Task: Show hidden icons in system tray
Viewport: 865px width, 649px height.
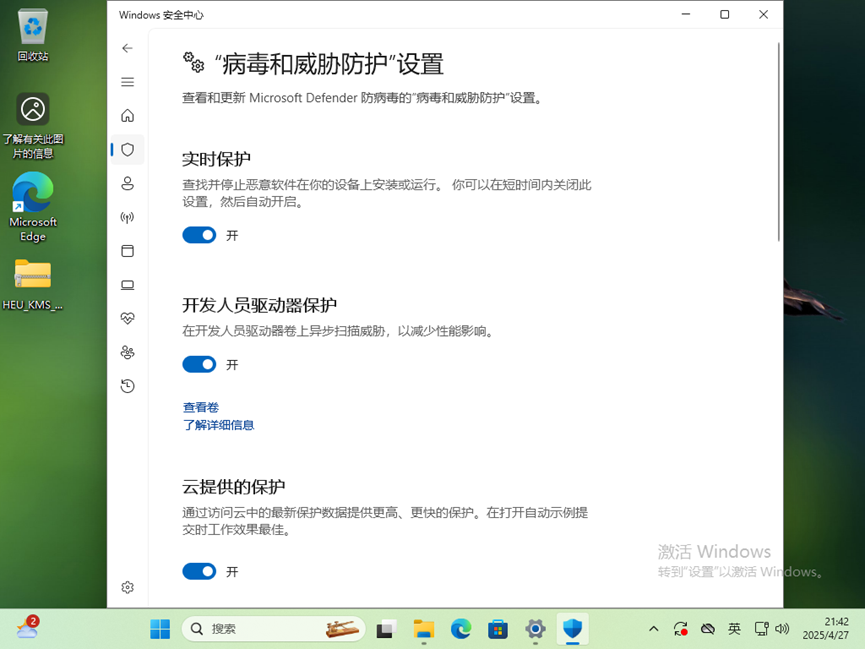Action: [x=654, y=629]
